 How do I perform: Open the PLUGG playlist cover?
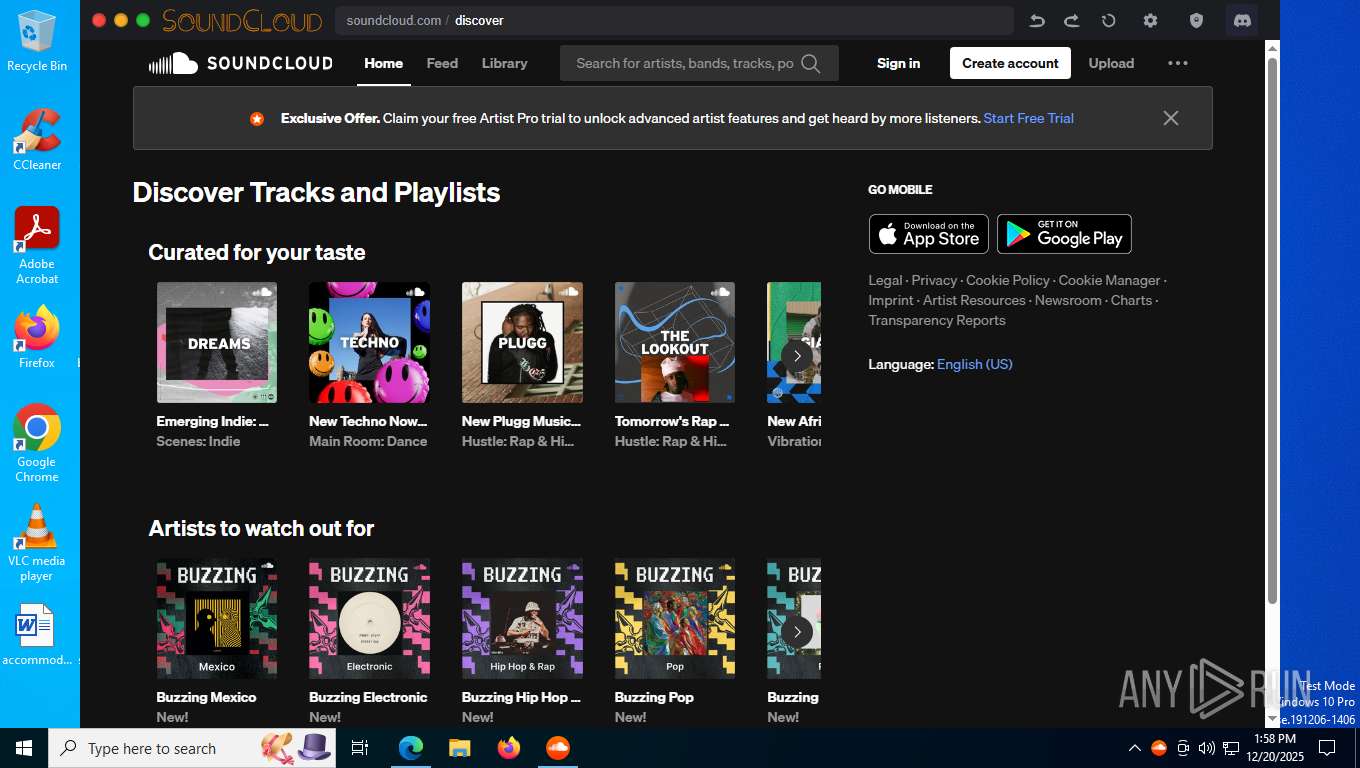[x=522, y=342]
